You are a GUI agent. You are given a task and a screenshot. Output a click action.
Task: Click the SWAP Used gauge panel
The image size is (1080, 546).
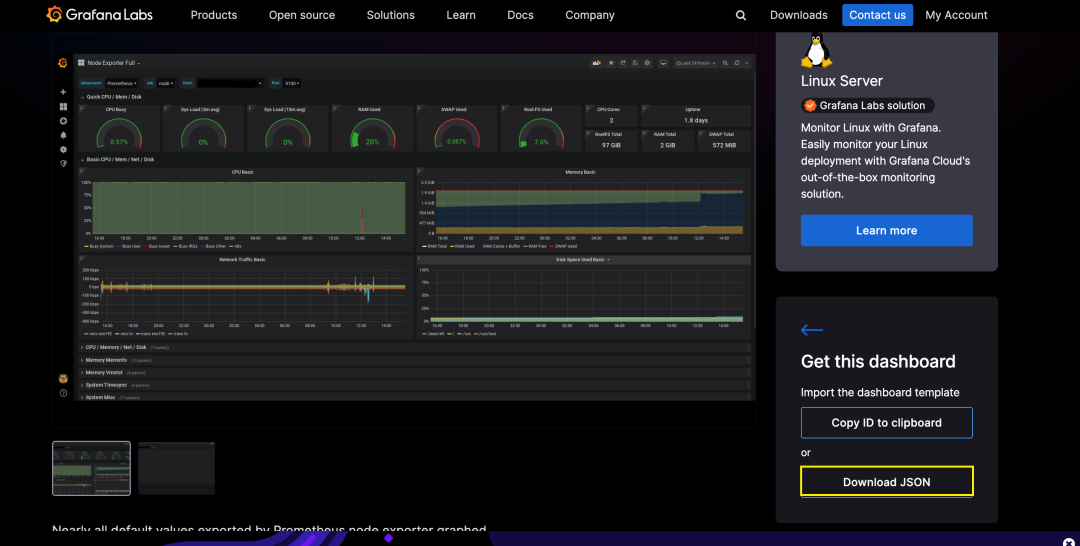point(457,127)
